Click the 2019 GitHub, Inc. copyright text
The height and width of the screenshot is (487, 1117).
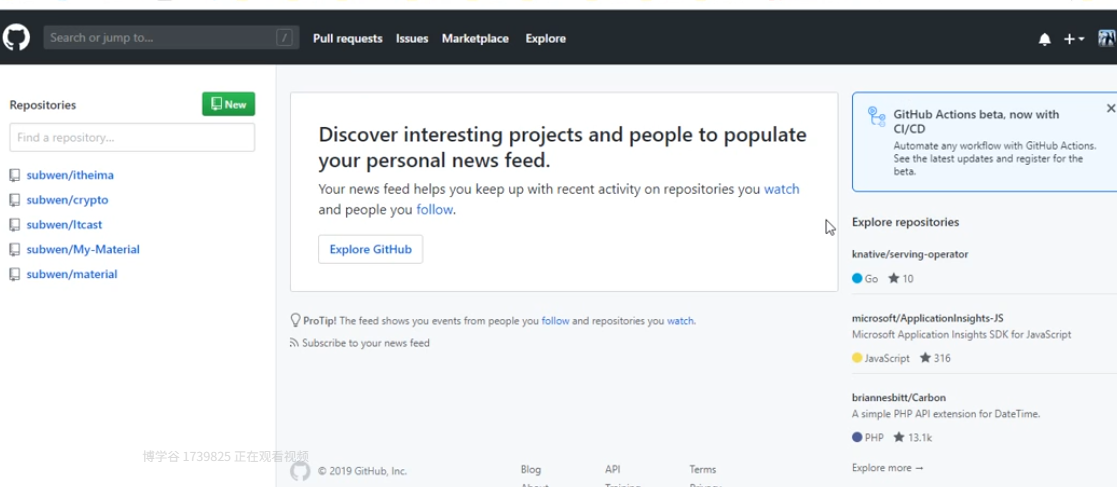coord(363,471)
